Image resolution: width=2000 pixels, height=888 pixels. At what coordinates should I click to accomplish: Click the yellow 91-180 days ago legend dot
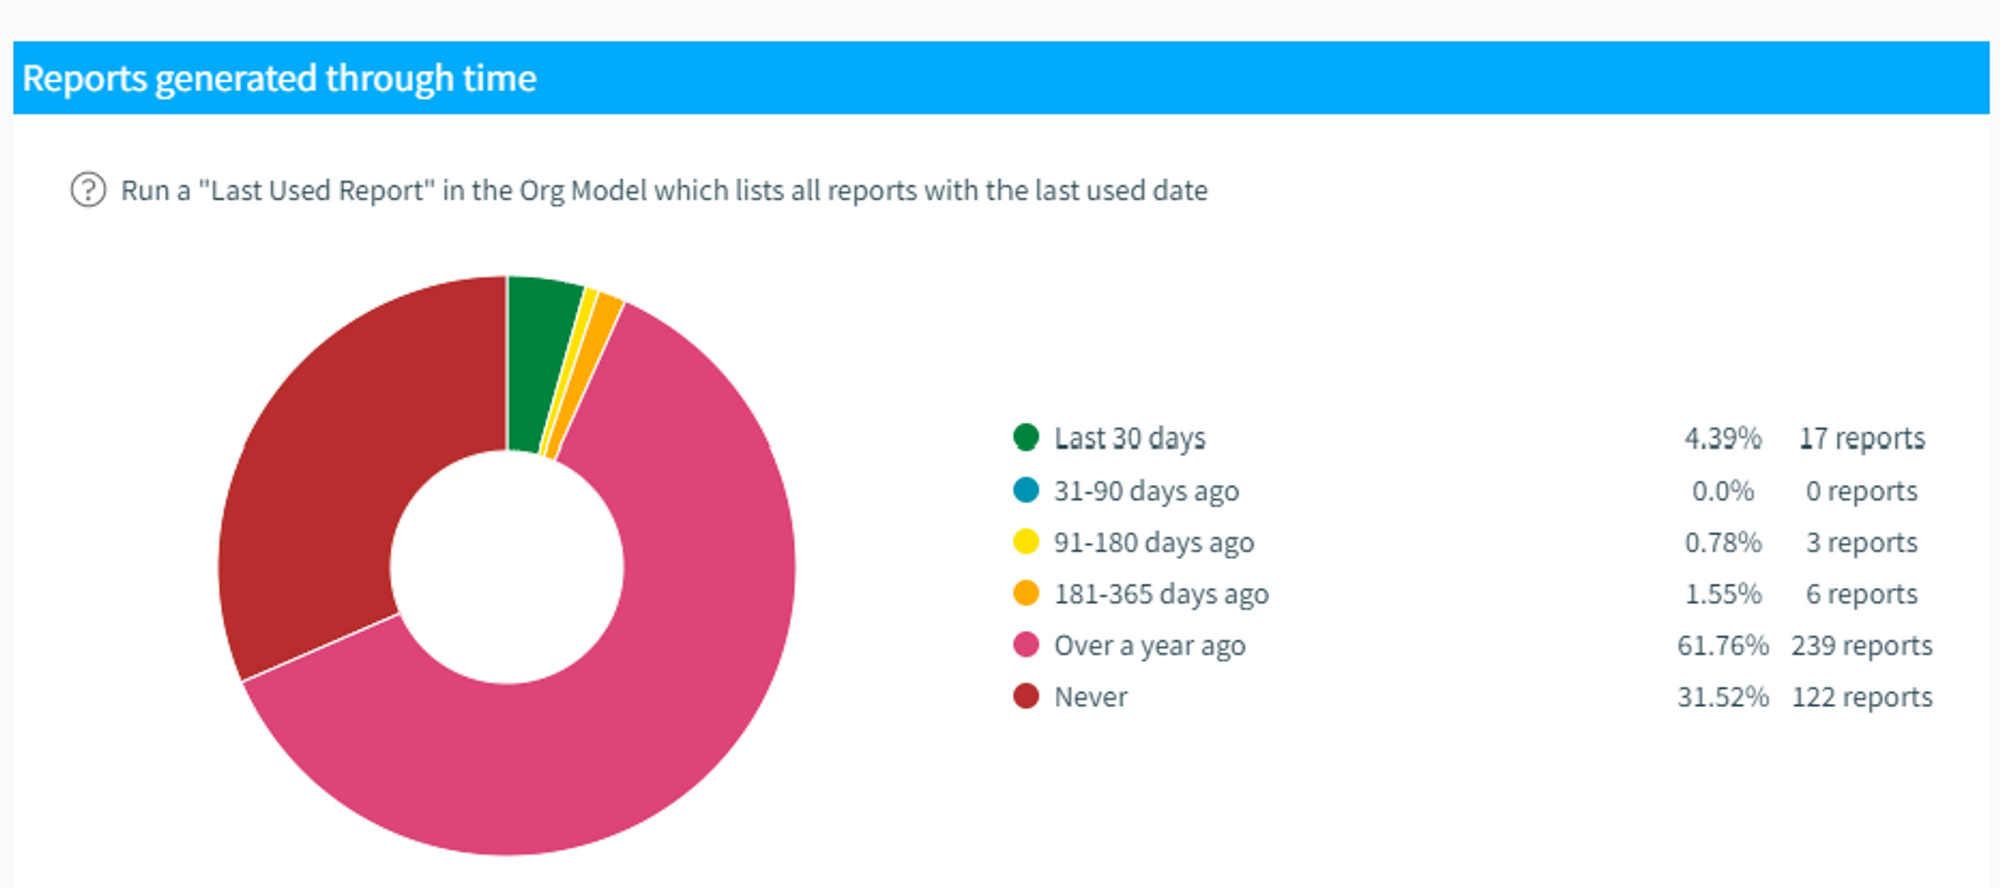pos(1026,542)
